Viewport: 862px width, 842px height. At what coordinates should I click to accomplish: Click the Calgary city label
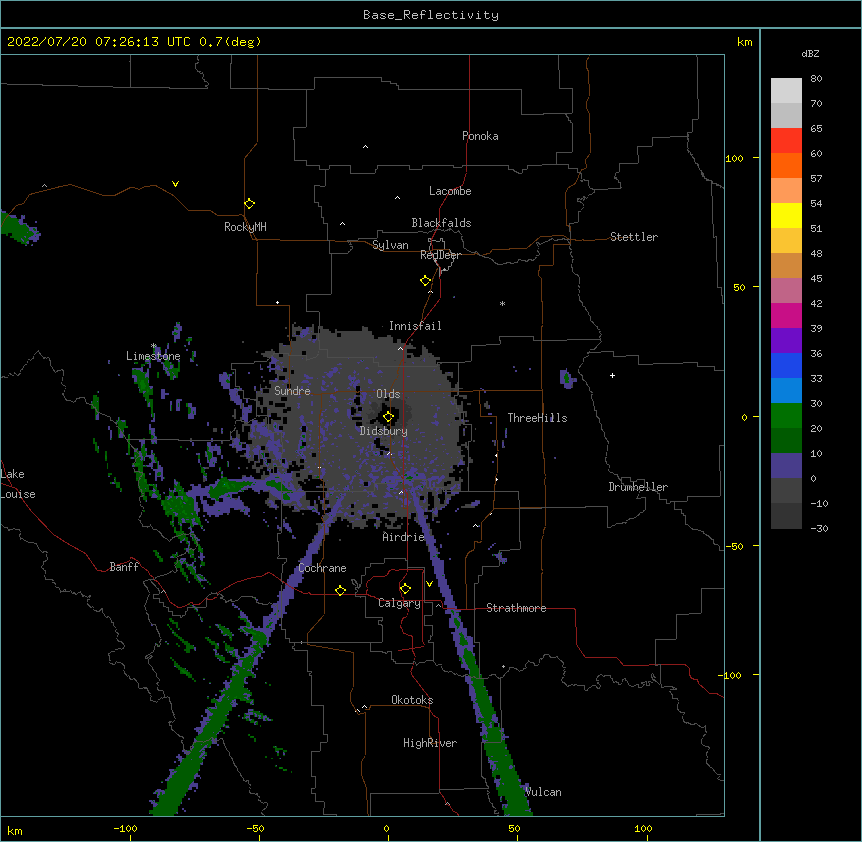click(399, 603)
